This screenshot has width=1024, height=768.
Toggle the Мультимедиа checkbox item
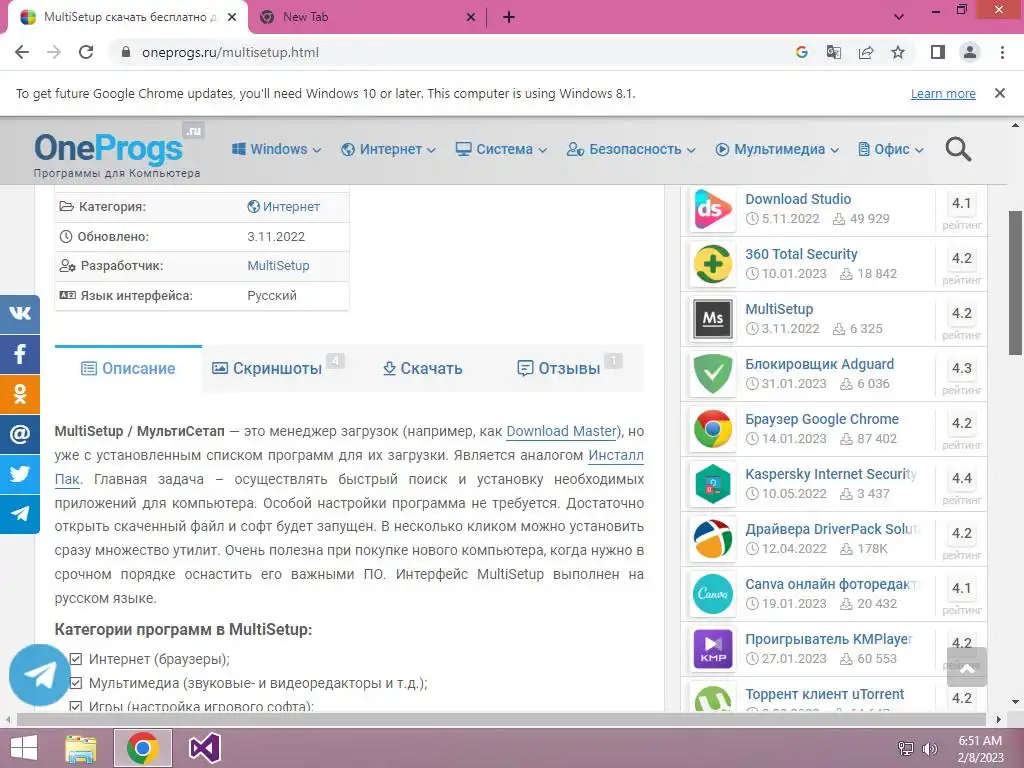click(x=76, y=683)
